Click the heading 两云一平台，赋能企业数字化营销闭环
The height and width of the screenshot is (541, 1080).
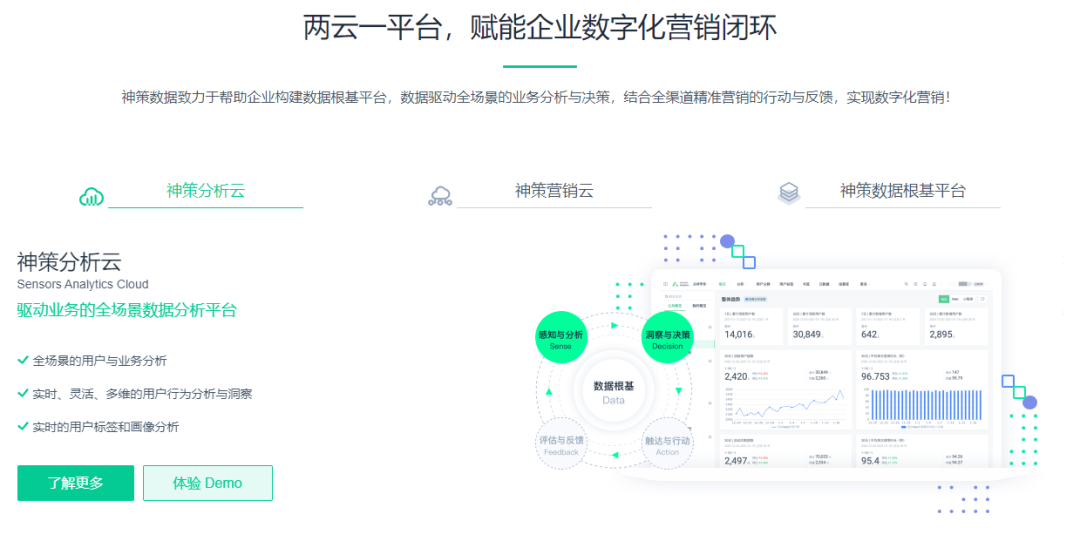tap(540, 28)
